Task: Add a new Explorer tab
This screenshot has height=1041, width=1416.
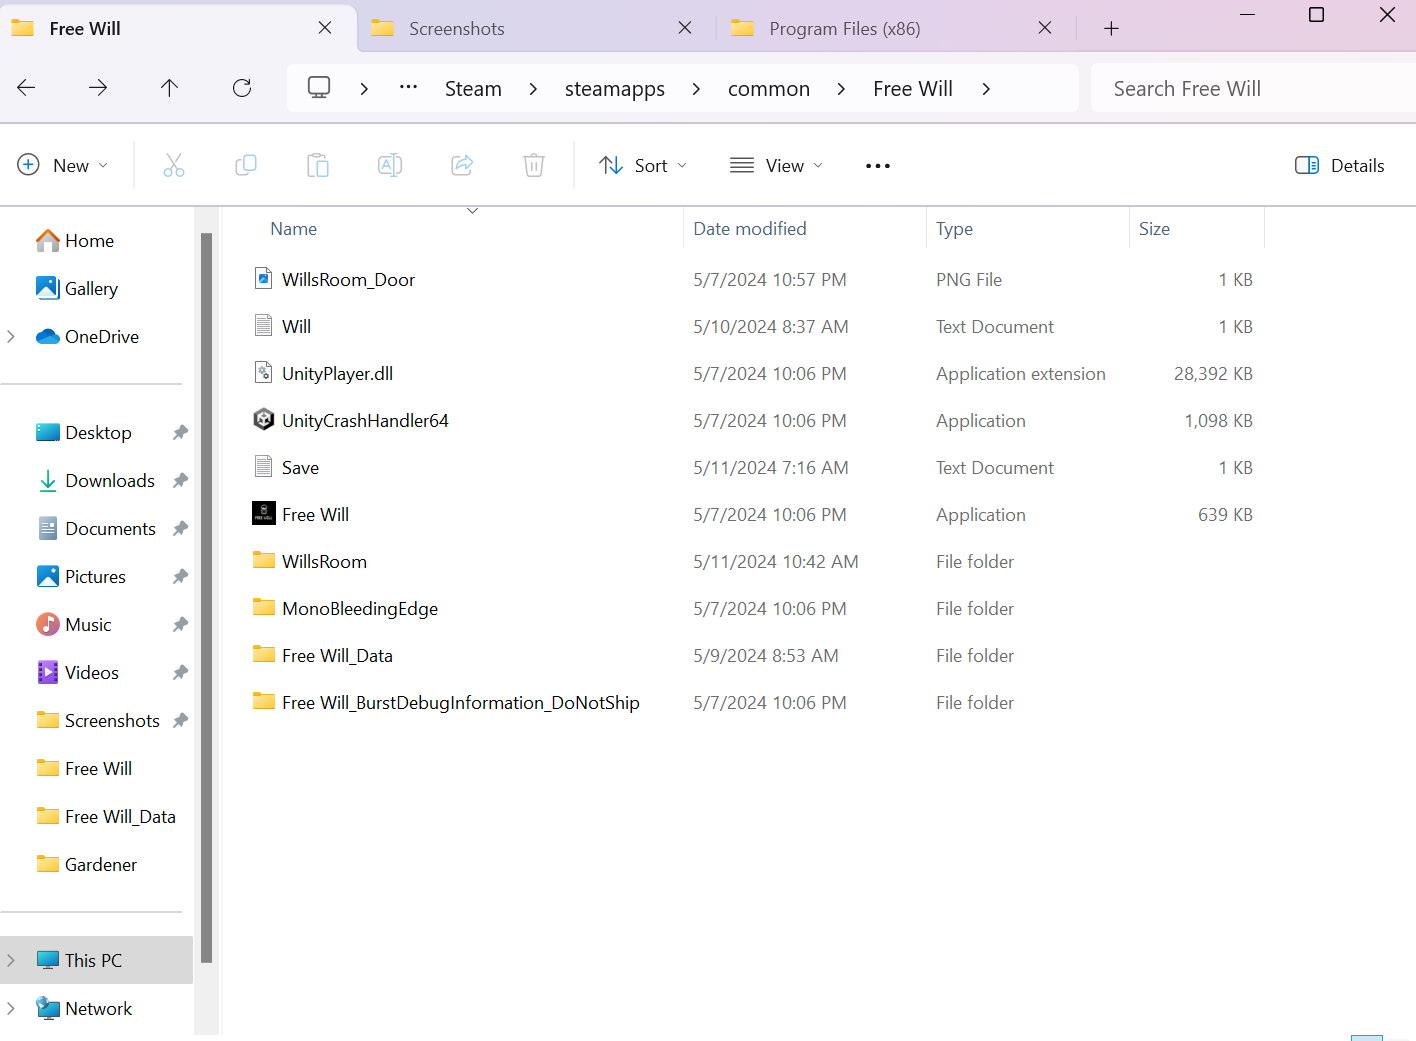Action: tap(1111, 29)
